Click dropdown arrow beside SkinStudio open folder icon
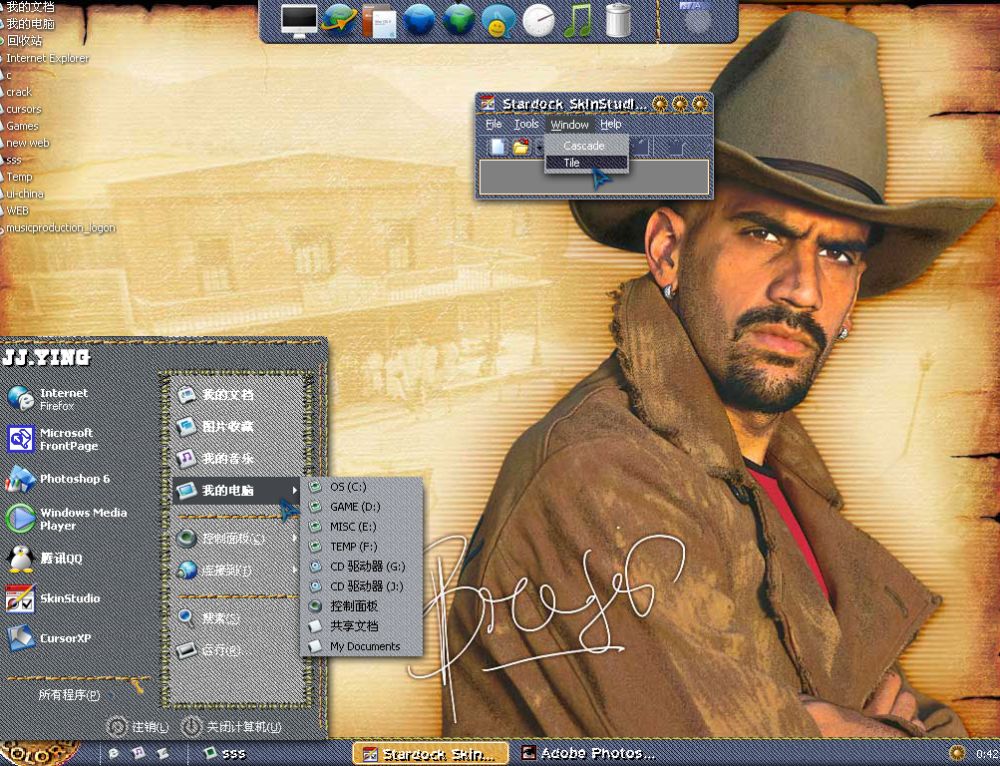1000x766 pixels. click(537, 148)
